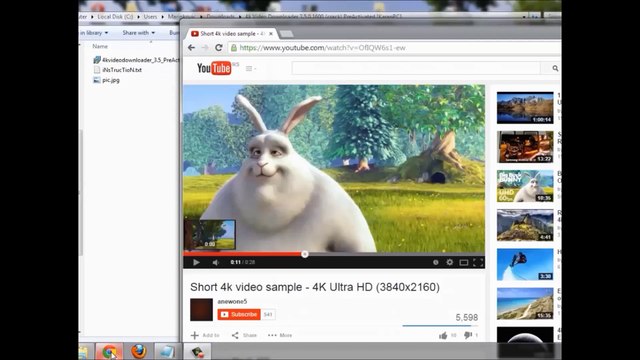Image resolution: width=640 pixels, height=360 pixels.
Task: Select pic.jpg in Explorer window
Action: [x=107, y=80]
